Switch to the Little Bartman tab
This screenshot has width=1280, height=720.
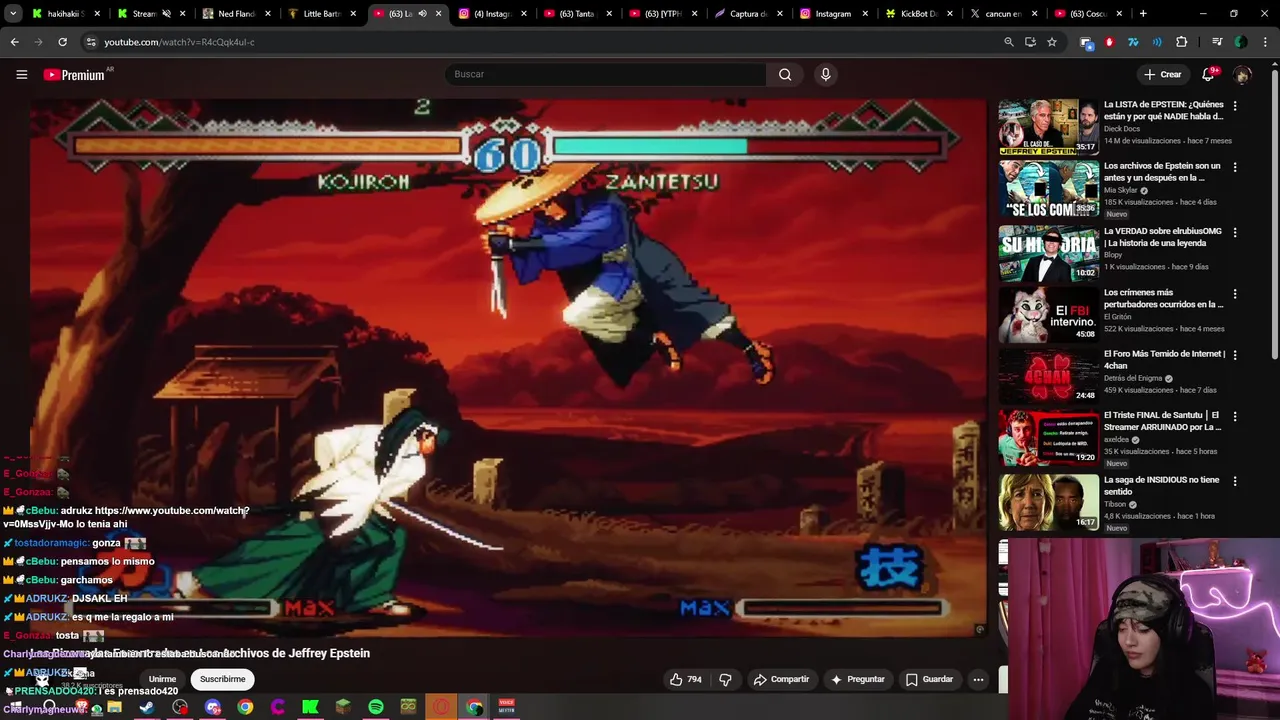322,14
